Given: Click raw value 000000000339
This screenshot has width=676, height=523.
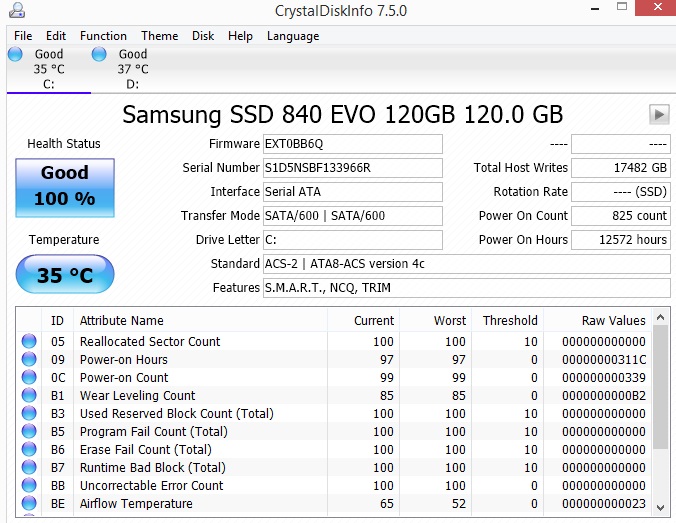Looking at the screenshot, I should (x=604, y=378).
